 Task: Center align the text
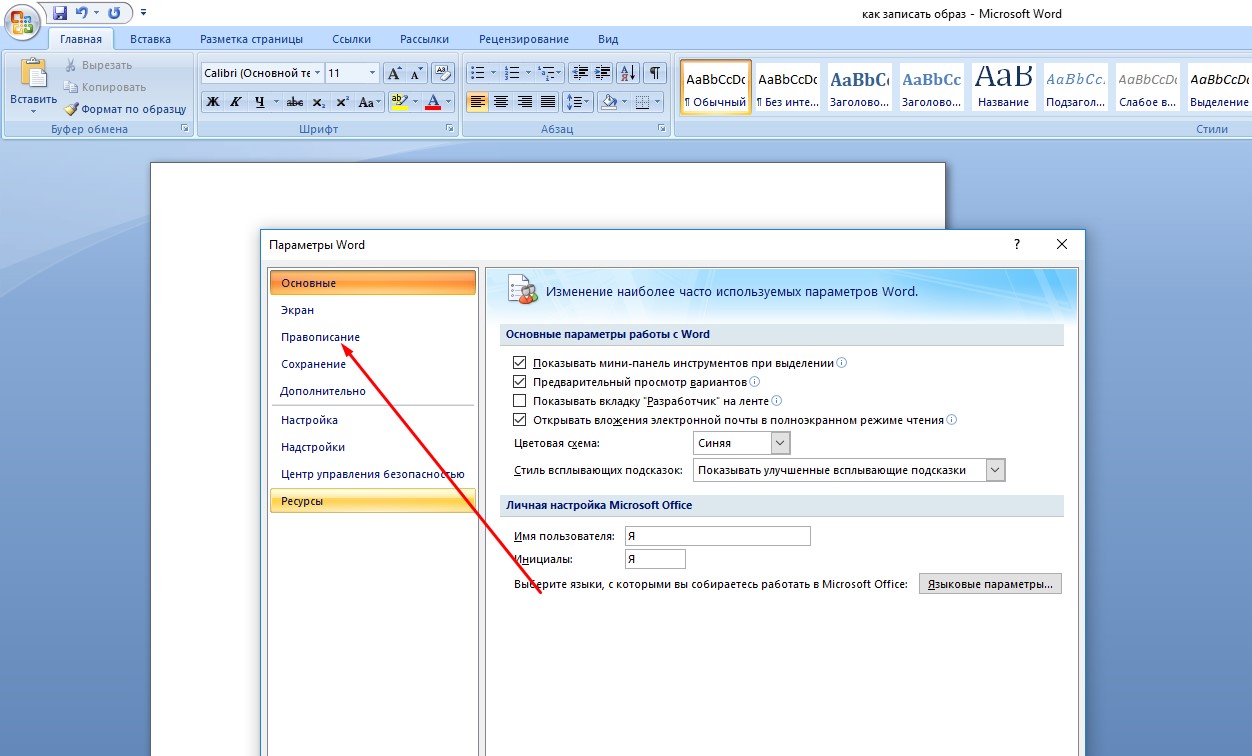tap(500, 102)
